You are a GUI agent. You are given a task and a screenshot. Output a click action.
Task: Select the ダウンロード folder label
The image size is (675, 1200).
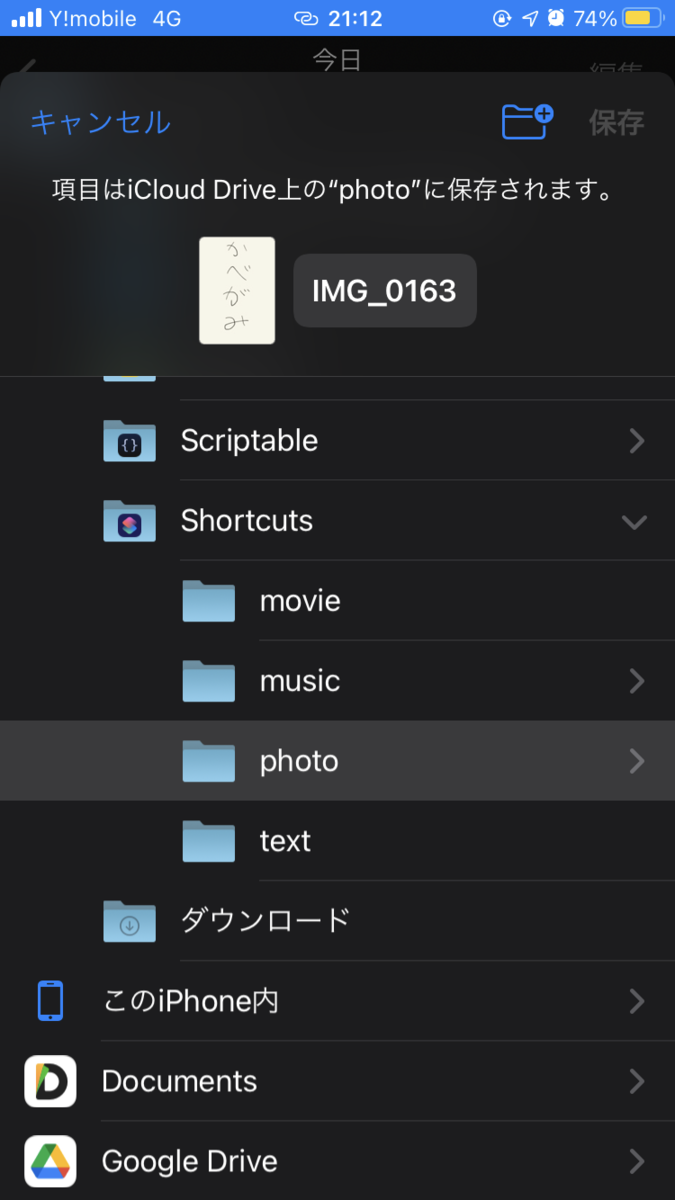coord(265,920)
